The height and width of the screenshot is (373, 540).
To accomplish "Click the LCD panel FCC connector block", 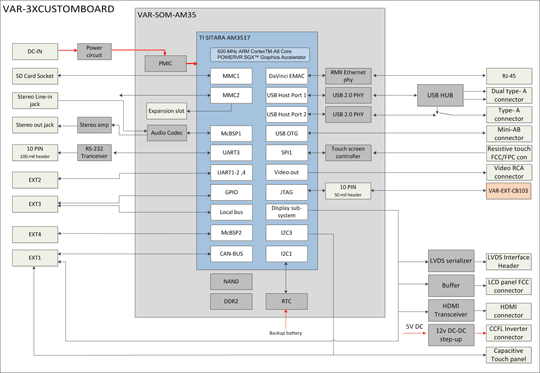I will (x=509, y=287).
